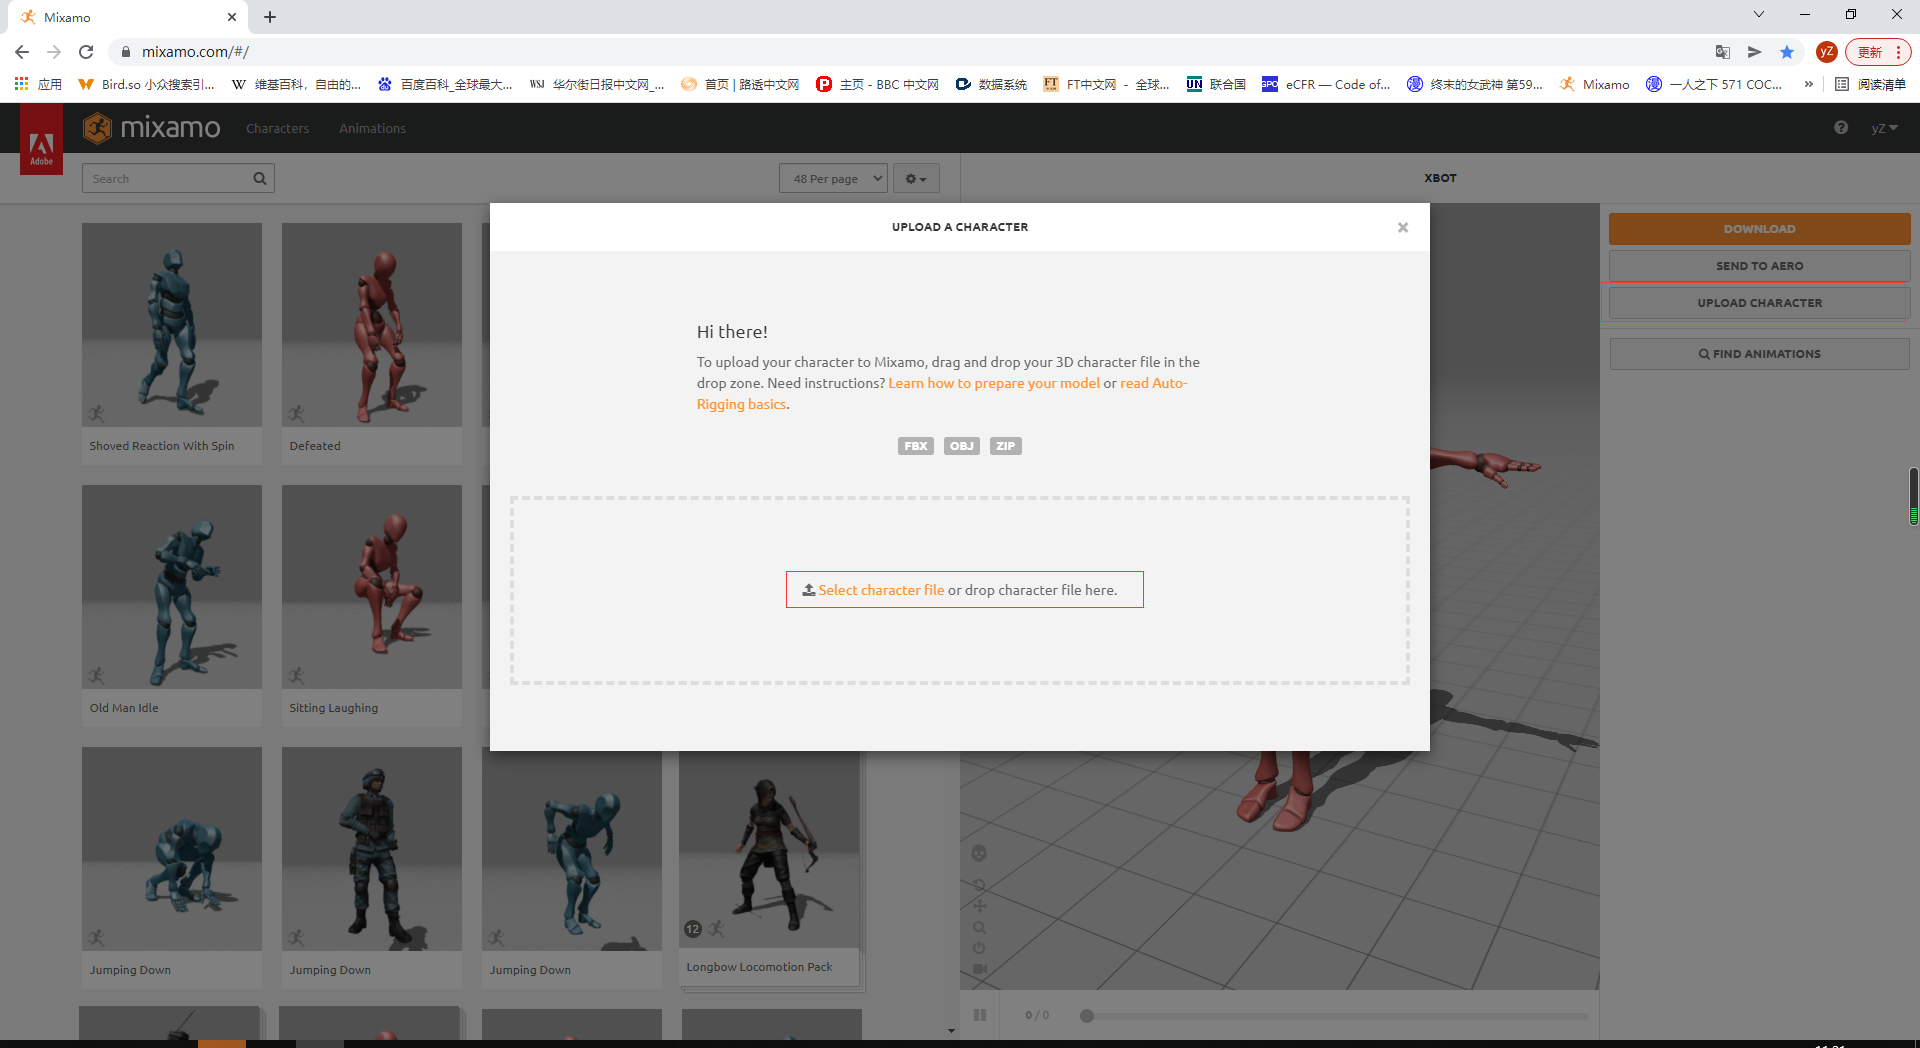This screenshot has height=1048, width=1920.
Task: Click the SEND TO AERO button
Action: point(1759,266)
